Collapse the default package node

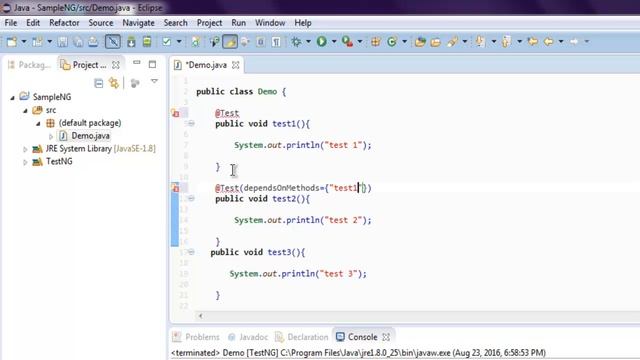38,123
